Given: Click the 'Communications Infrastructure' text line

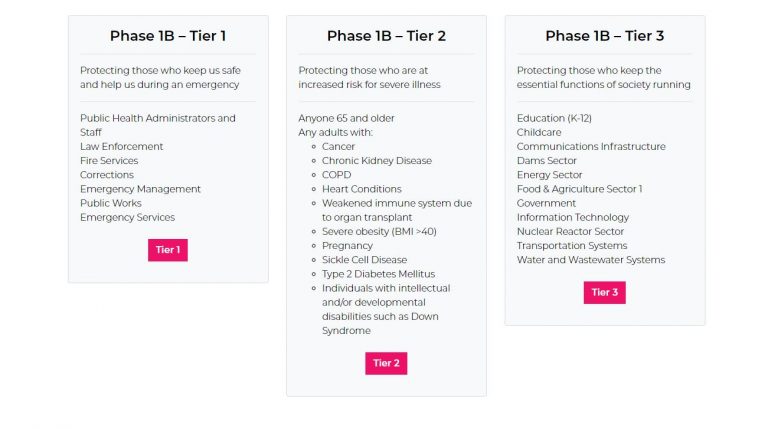Looking at the screenshot, I should (x=591, y=146).
